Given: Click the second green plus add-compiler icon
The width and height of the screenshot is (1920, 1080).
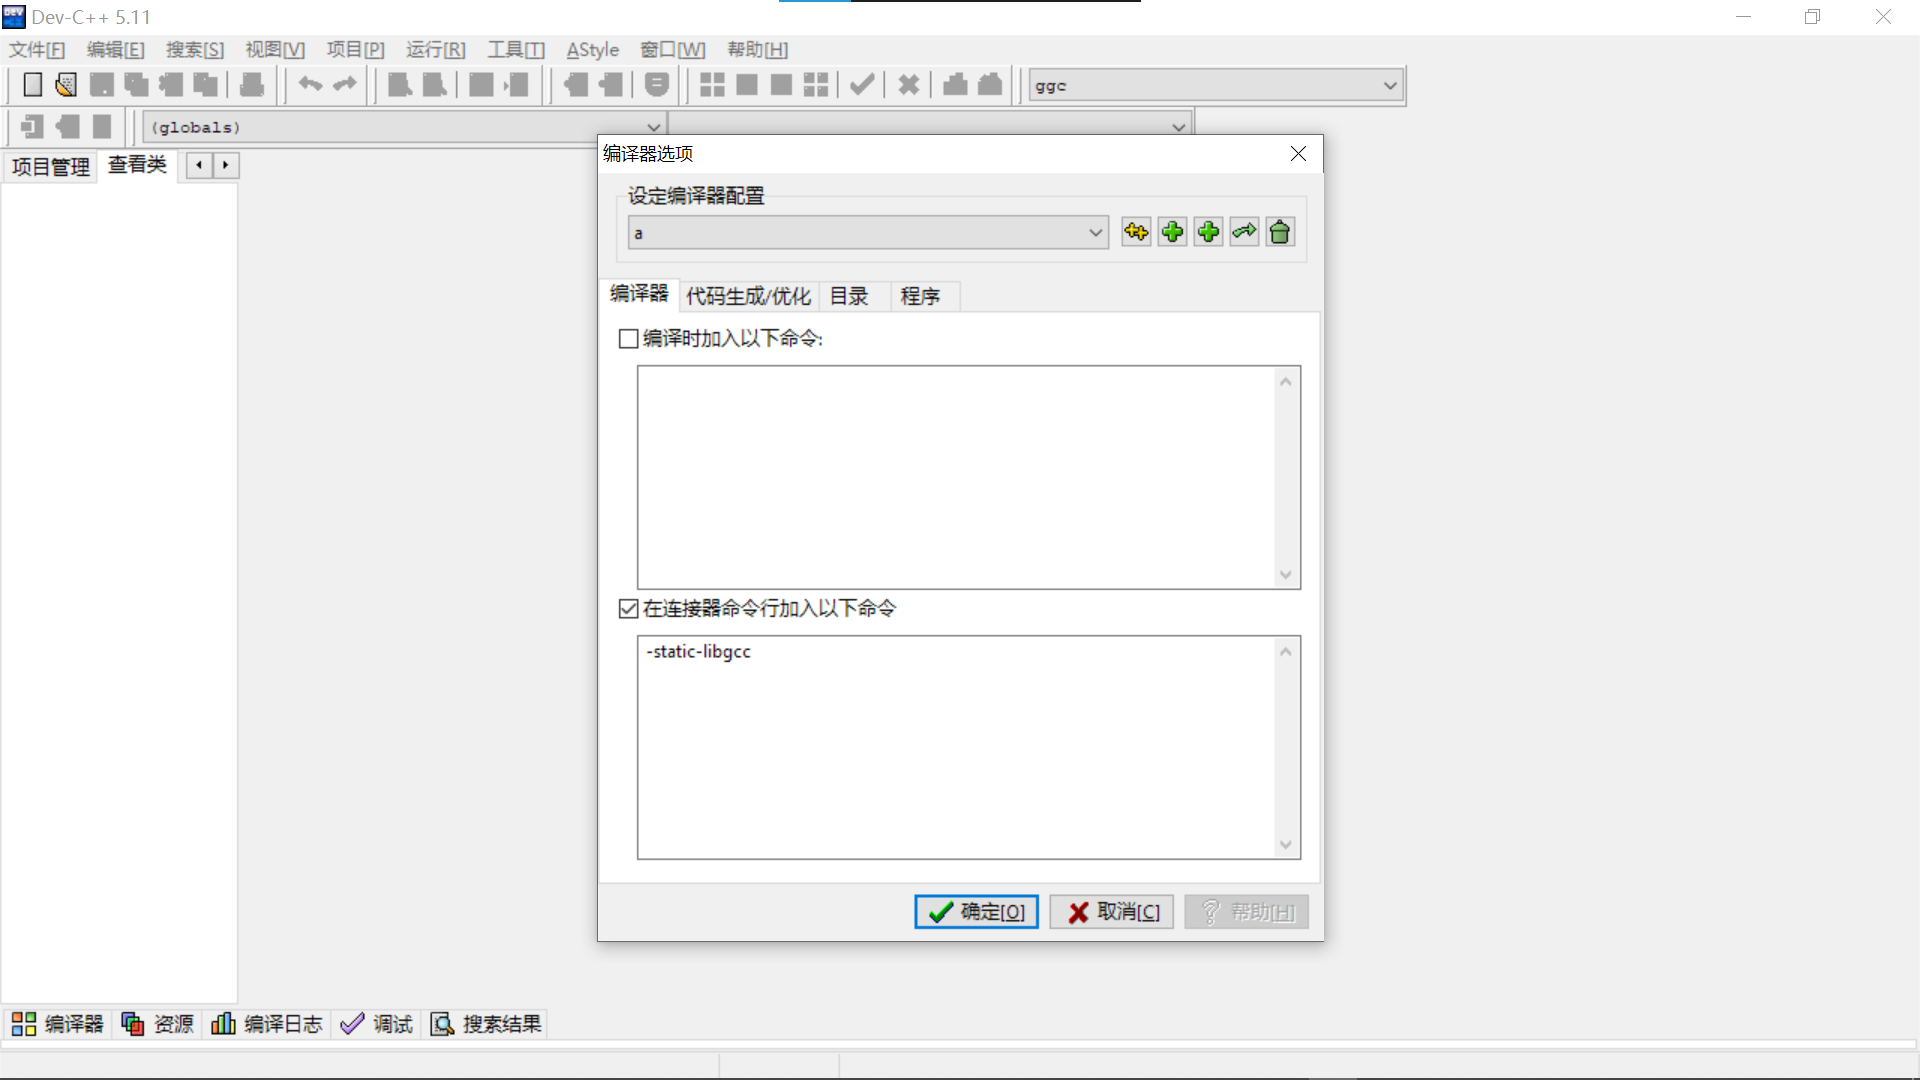Looking at the screenshot, I should click(1208, 232).
